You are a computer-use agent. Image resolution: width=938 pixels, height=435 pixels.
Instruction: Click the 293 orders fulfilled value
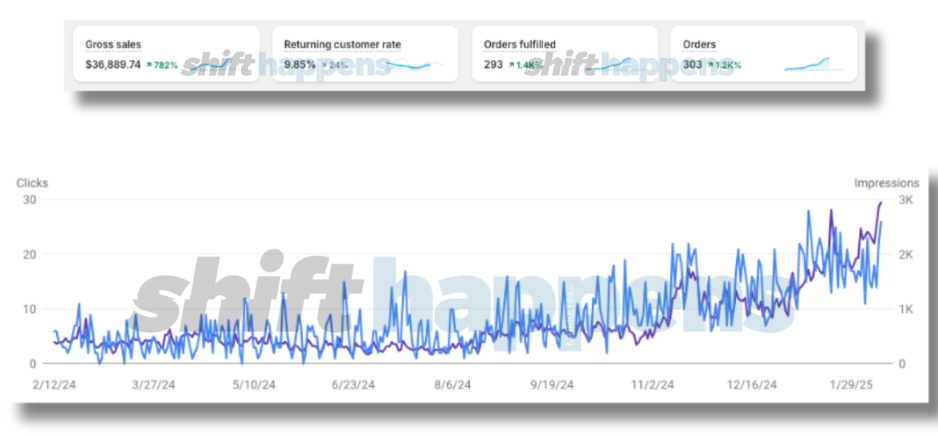click(493, 65)
